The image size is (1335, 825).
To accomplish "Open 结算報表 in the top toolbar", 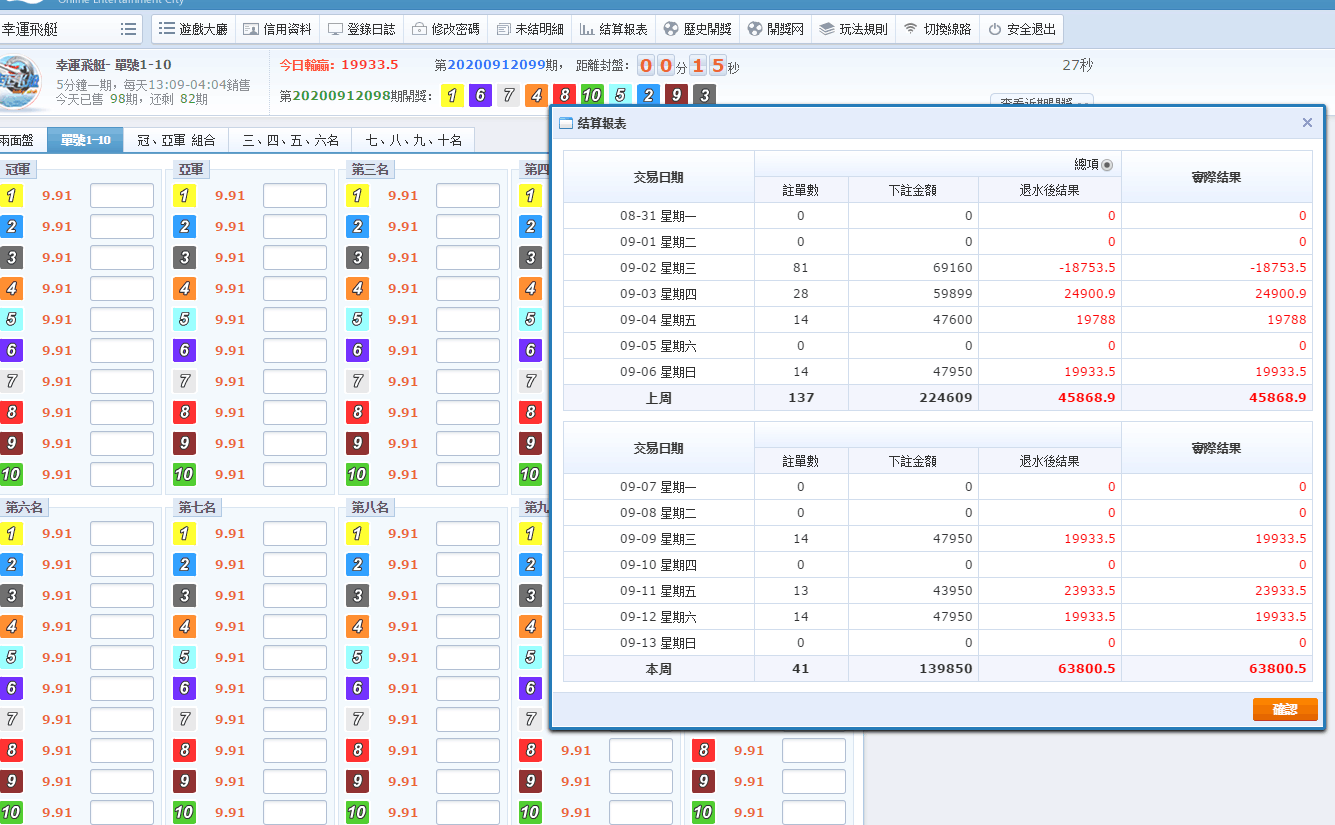I will pyautogui.click(x=614, y=29).
